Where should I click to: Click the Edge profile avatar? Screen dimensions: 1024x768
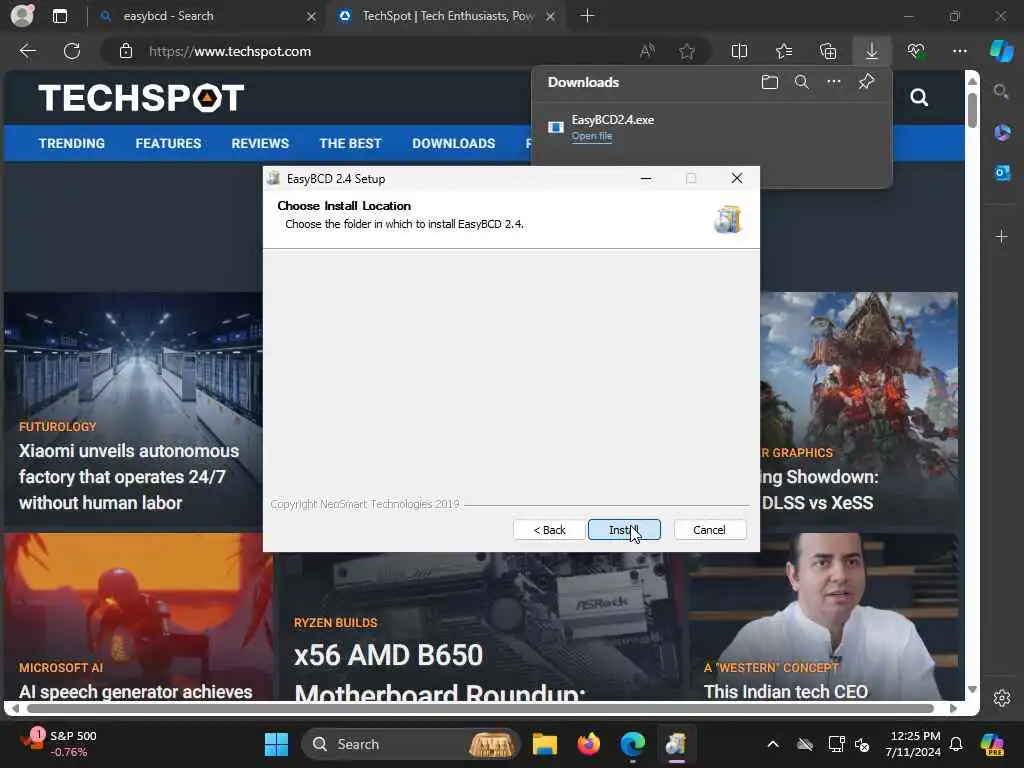click(23, 16)
